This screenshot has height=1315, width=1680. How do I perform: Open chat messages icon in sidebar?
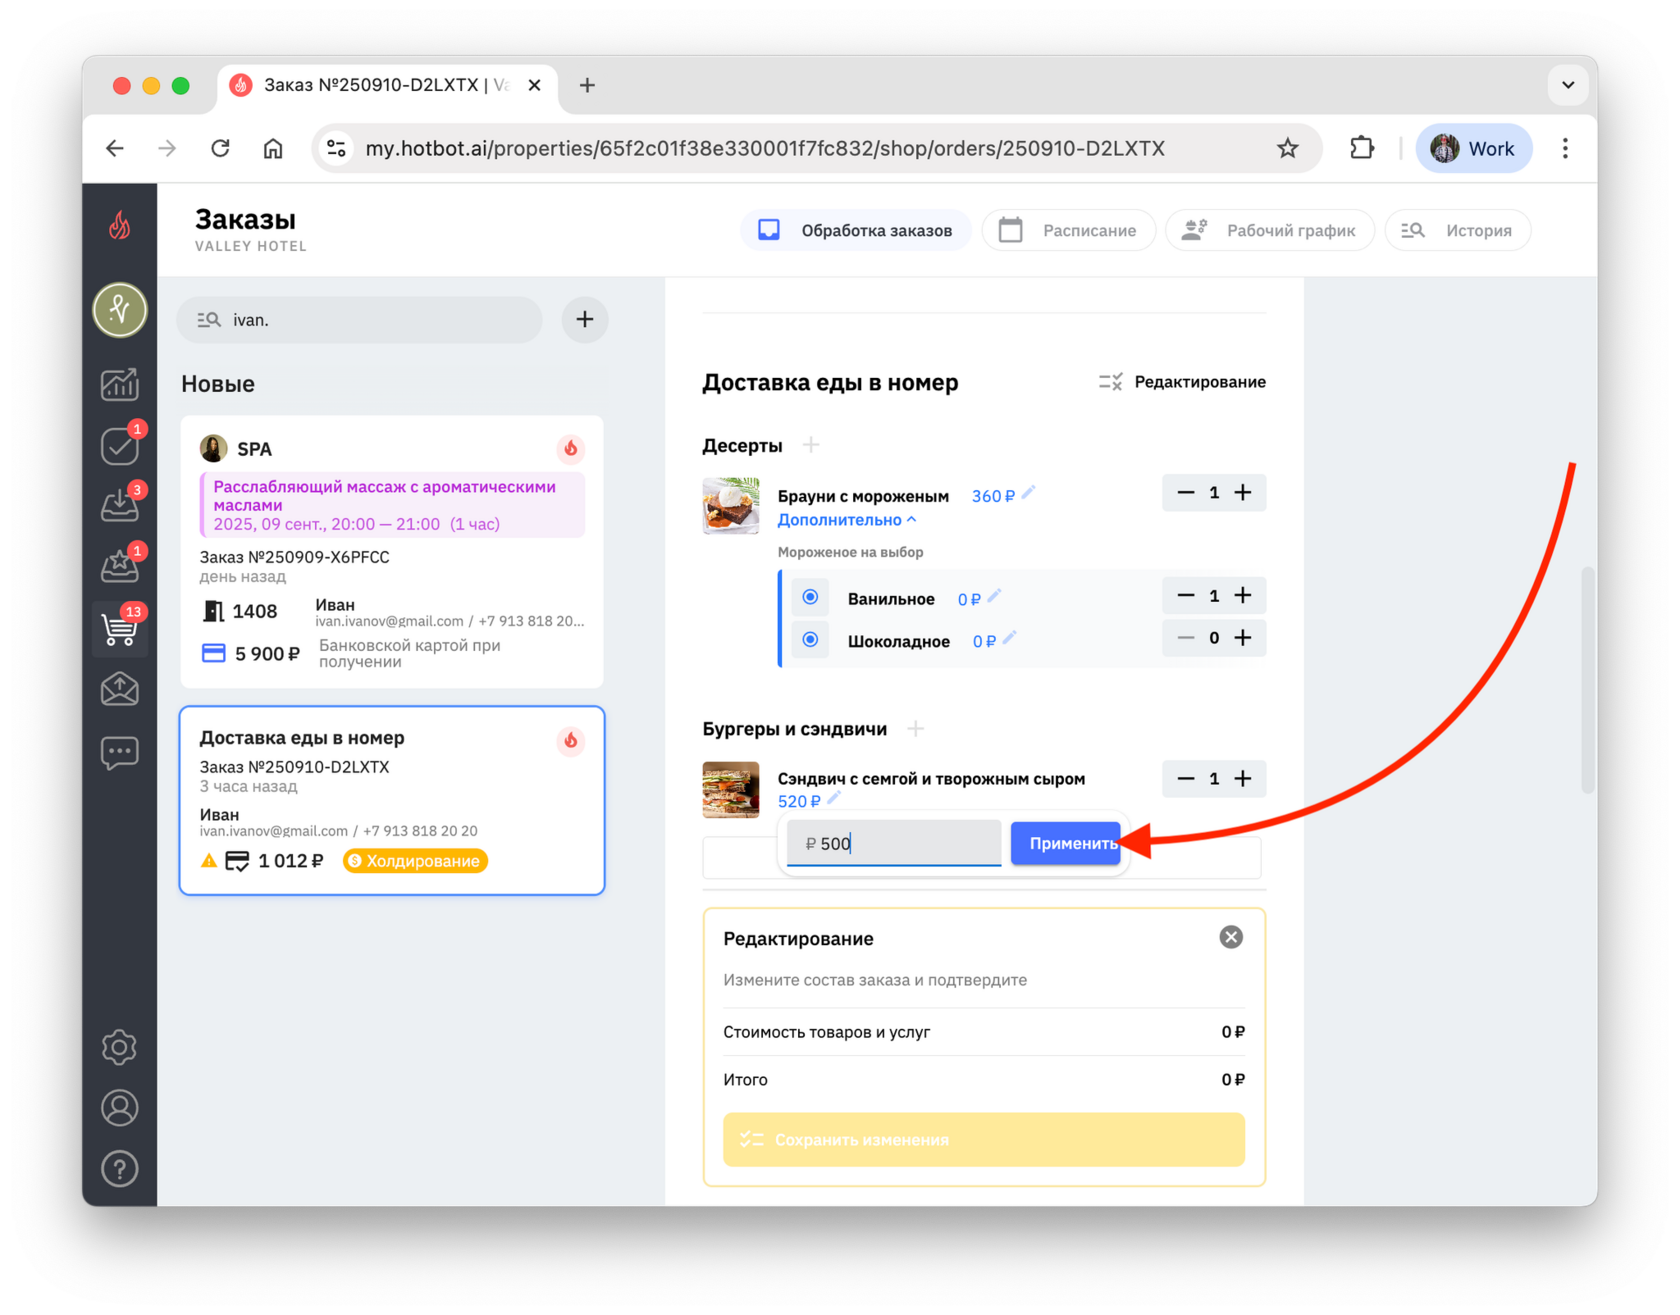tap(120, 752)
